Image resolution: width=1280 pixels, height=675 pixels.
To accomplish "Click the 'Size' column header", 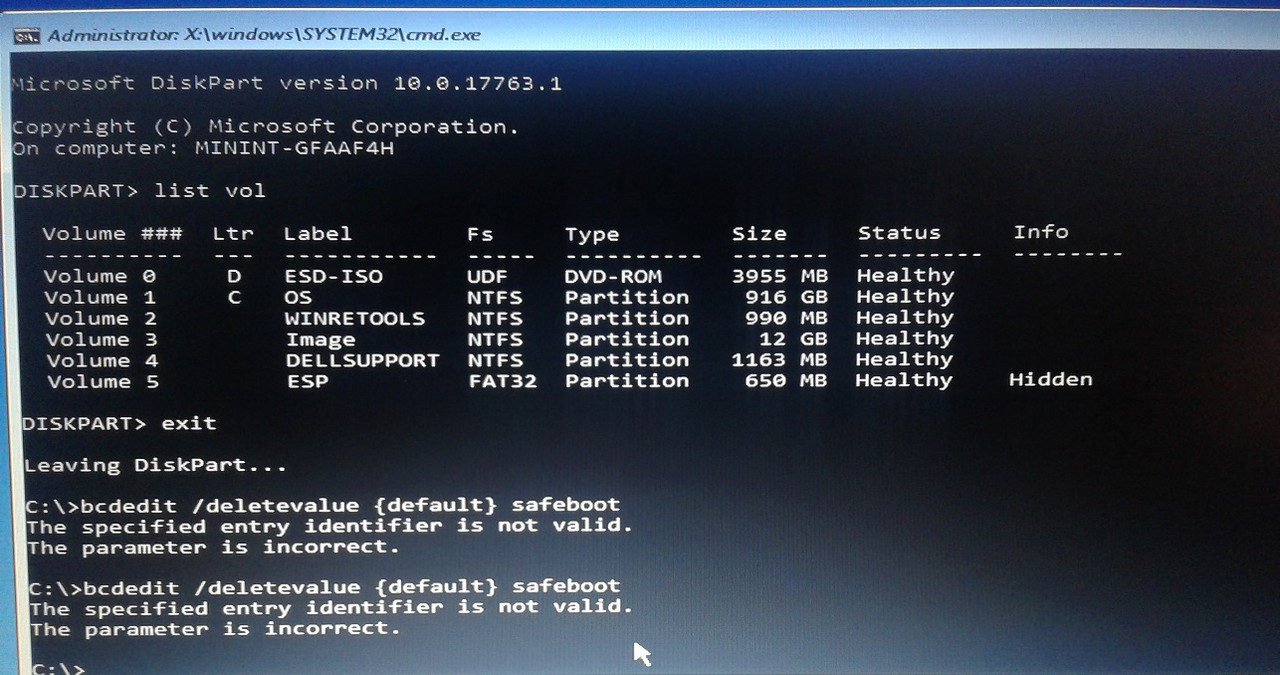I will pos(759,234).
